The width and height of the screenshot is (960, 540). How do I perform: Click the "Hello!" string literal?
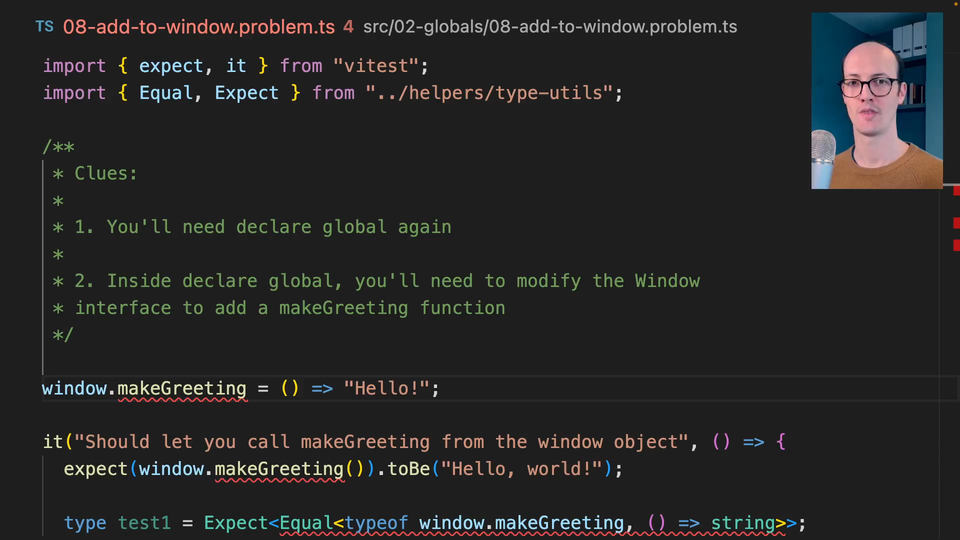point(386,388)
